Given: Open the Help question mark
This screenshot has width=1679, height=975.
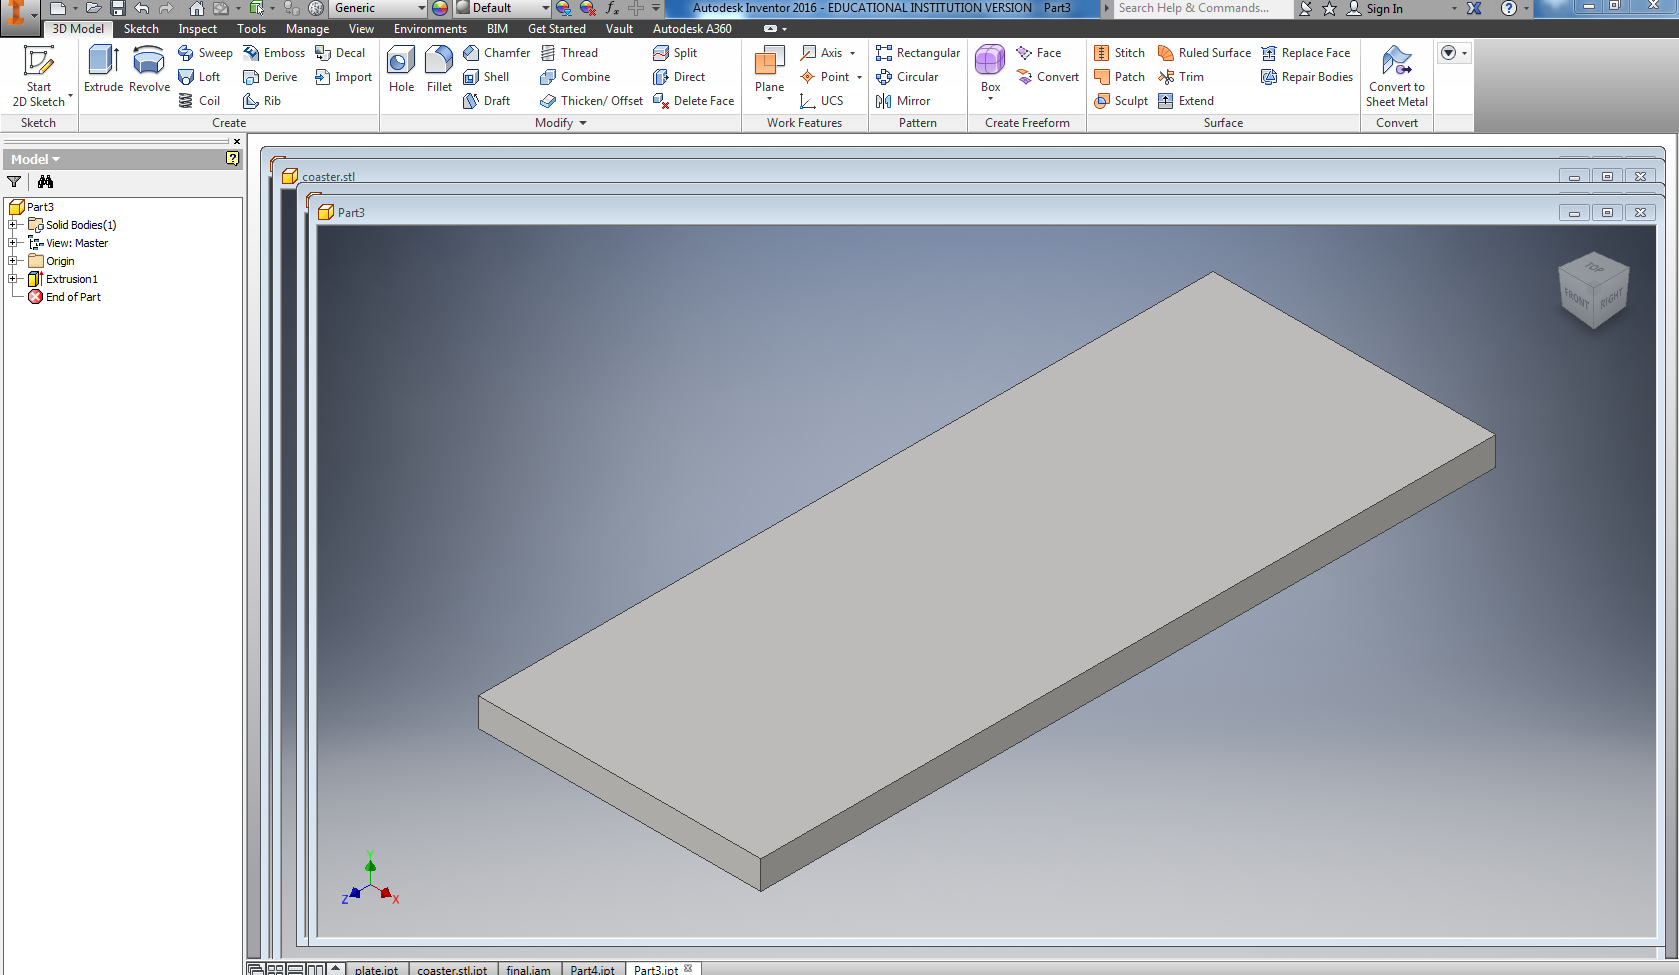Looking at the screenshot, I should (x=1509, y=8).
